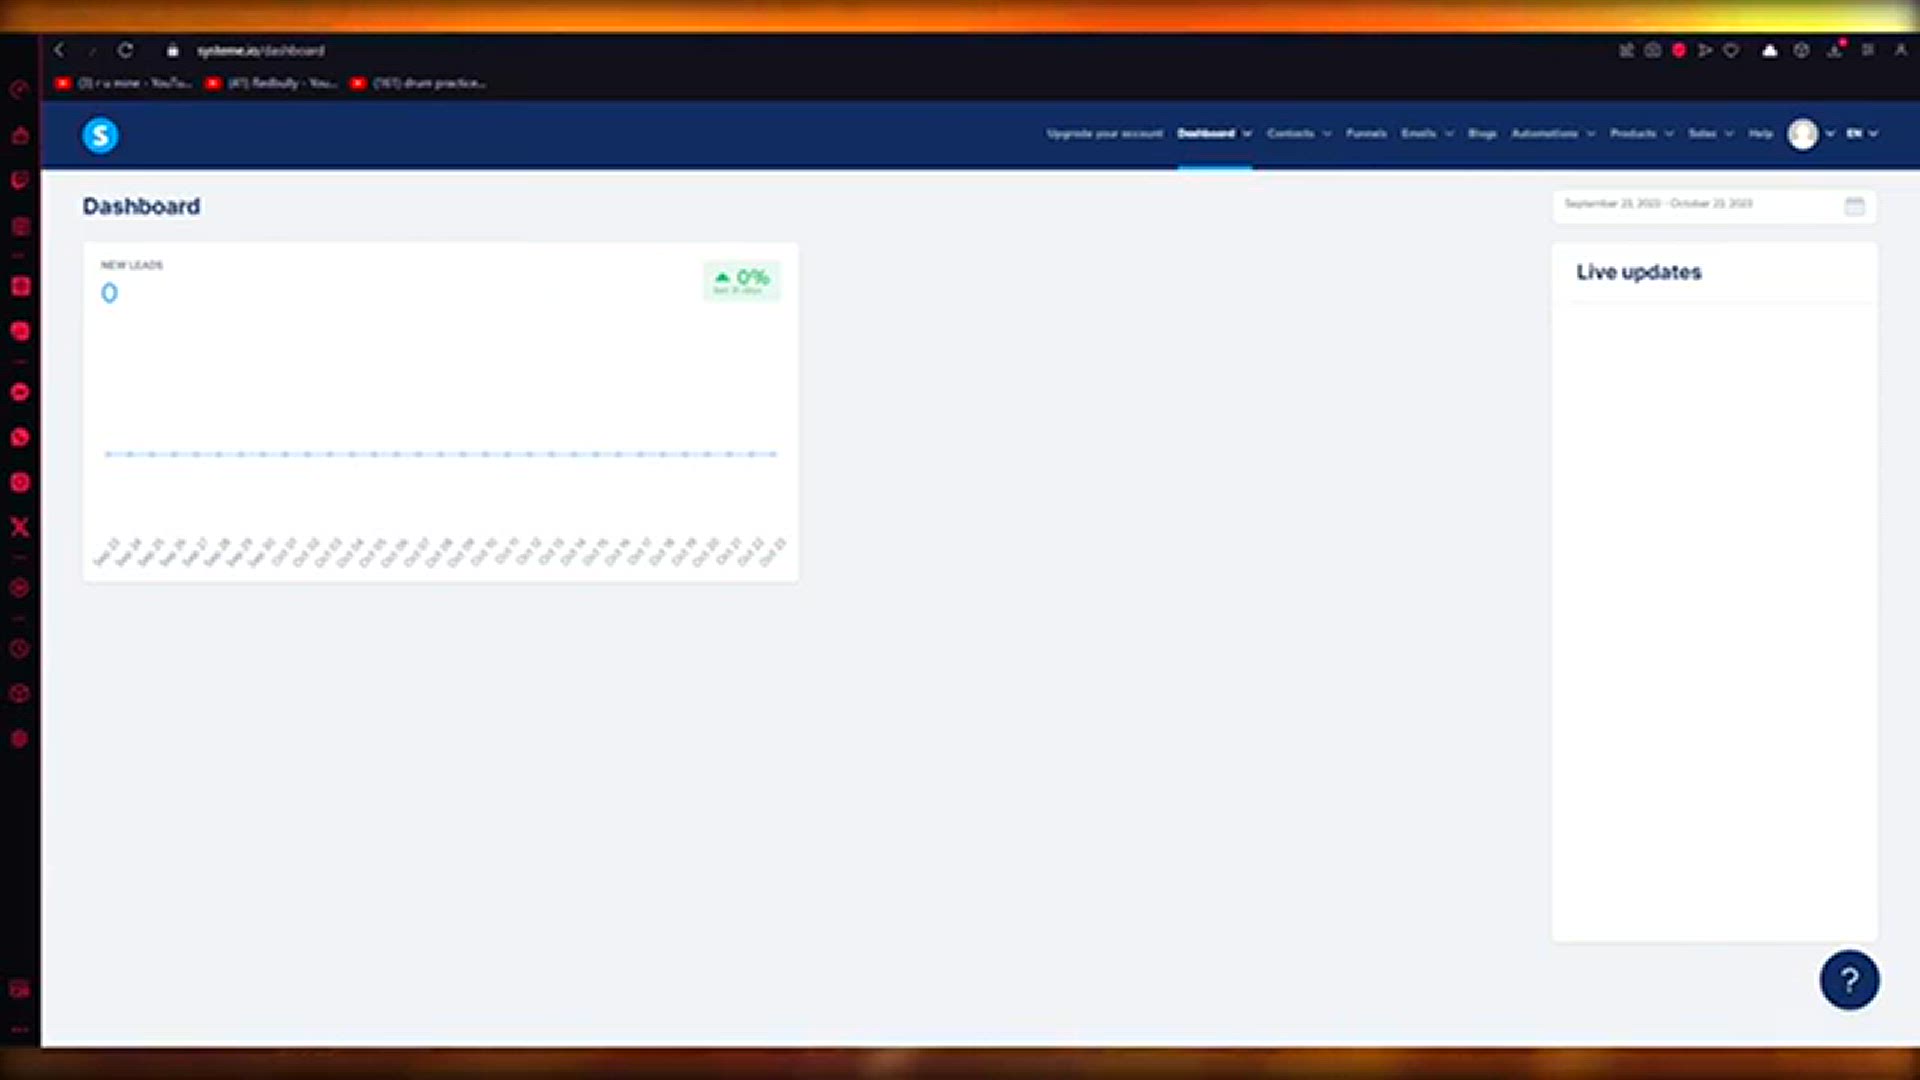Go to Funnels page
Screen dimensions: 1920x1080
(x=1366, y=133)
